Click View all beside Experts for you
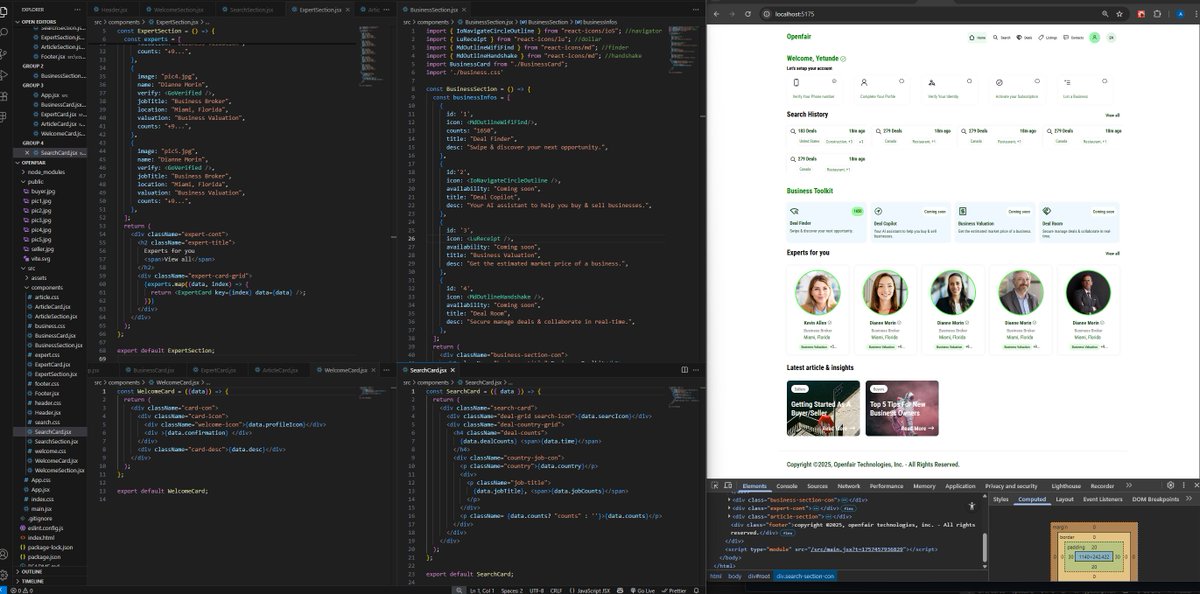 [x=1112, y=253]
